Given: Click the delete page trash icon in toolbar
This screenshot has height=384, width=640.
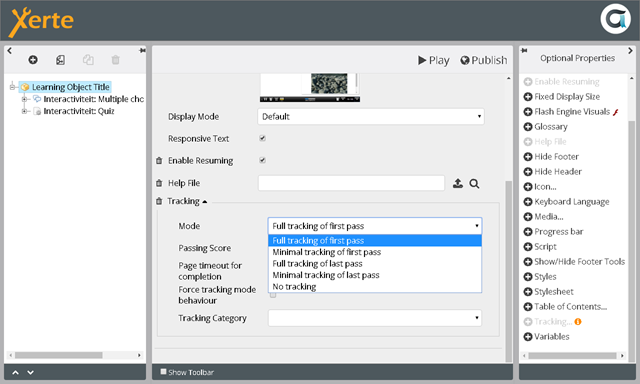Looking at the screenshot, I should click(x=116, y=60).
